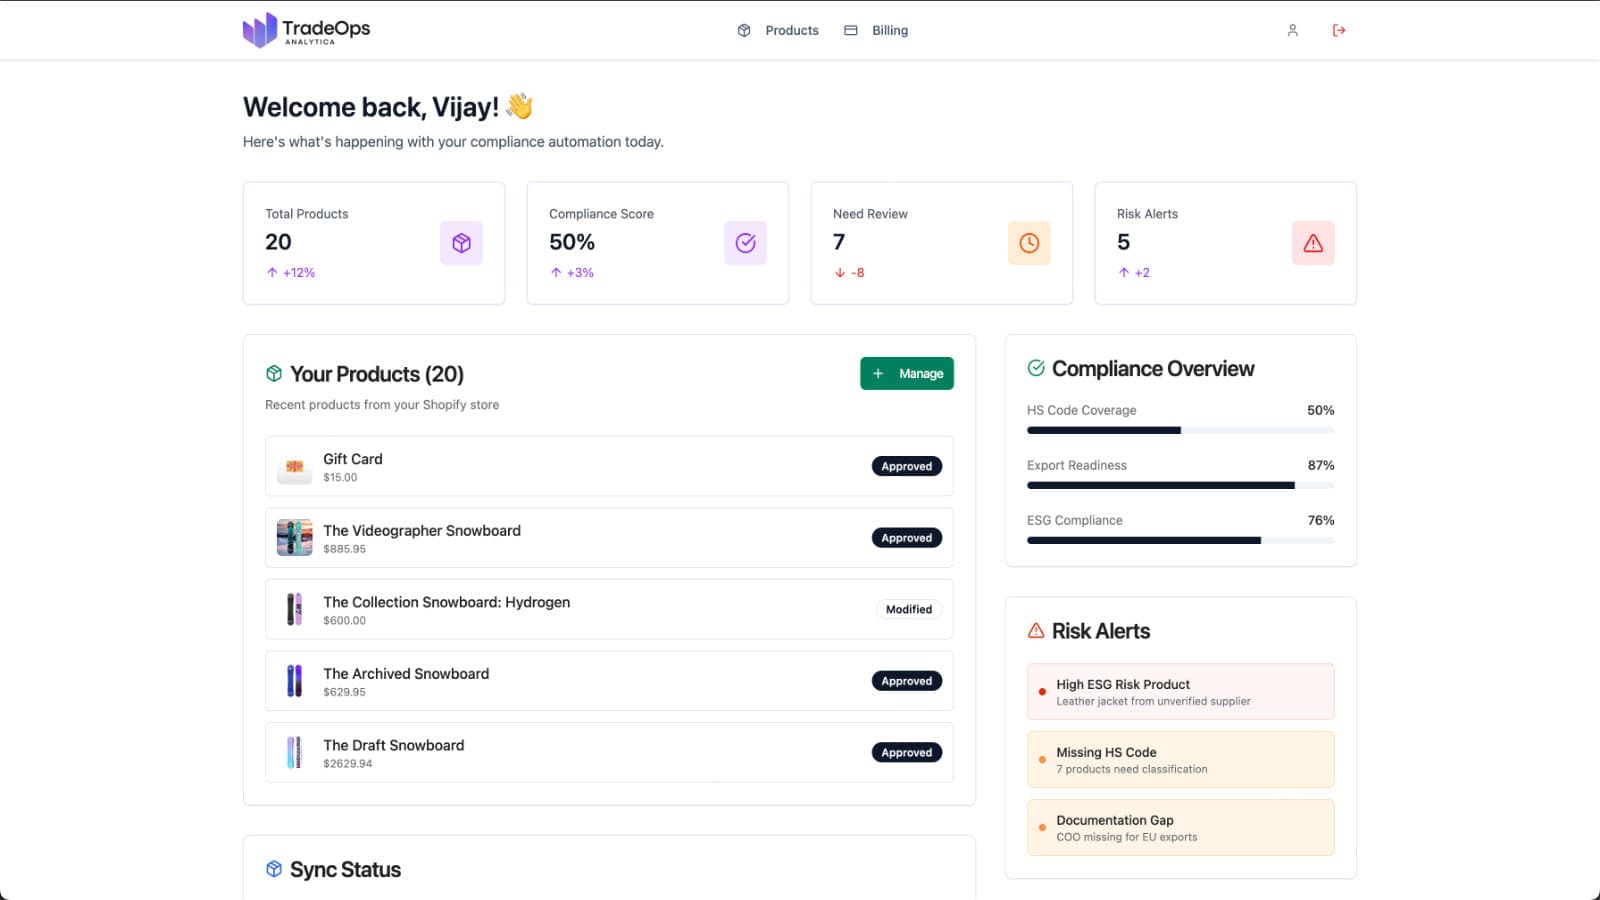Open the Products navigation item
This screenshot has height=900, width=1600.
pyautogui.click(x=778, y=30)
